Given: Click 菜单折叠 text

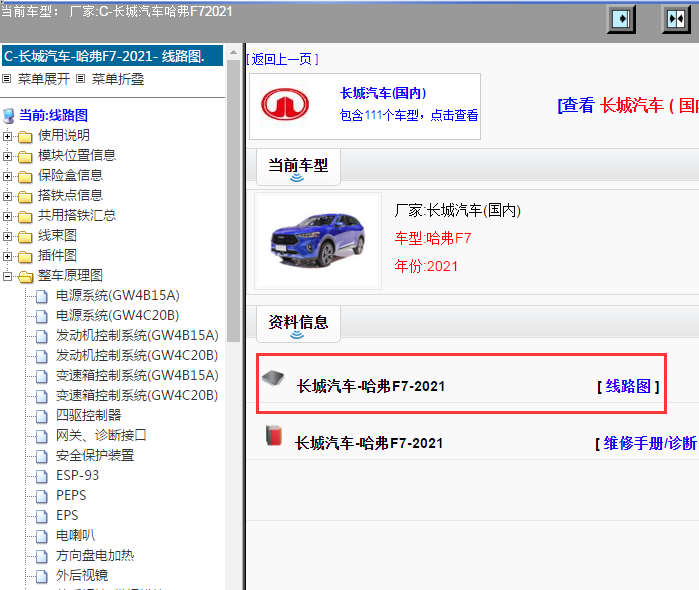Looking at the screenshot, I should (118, 79).
